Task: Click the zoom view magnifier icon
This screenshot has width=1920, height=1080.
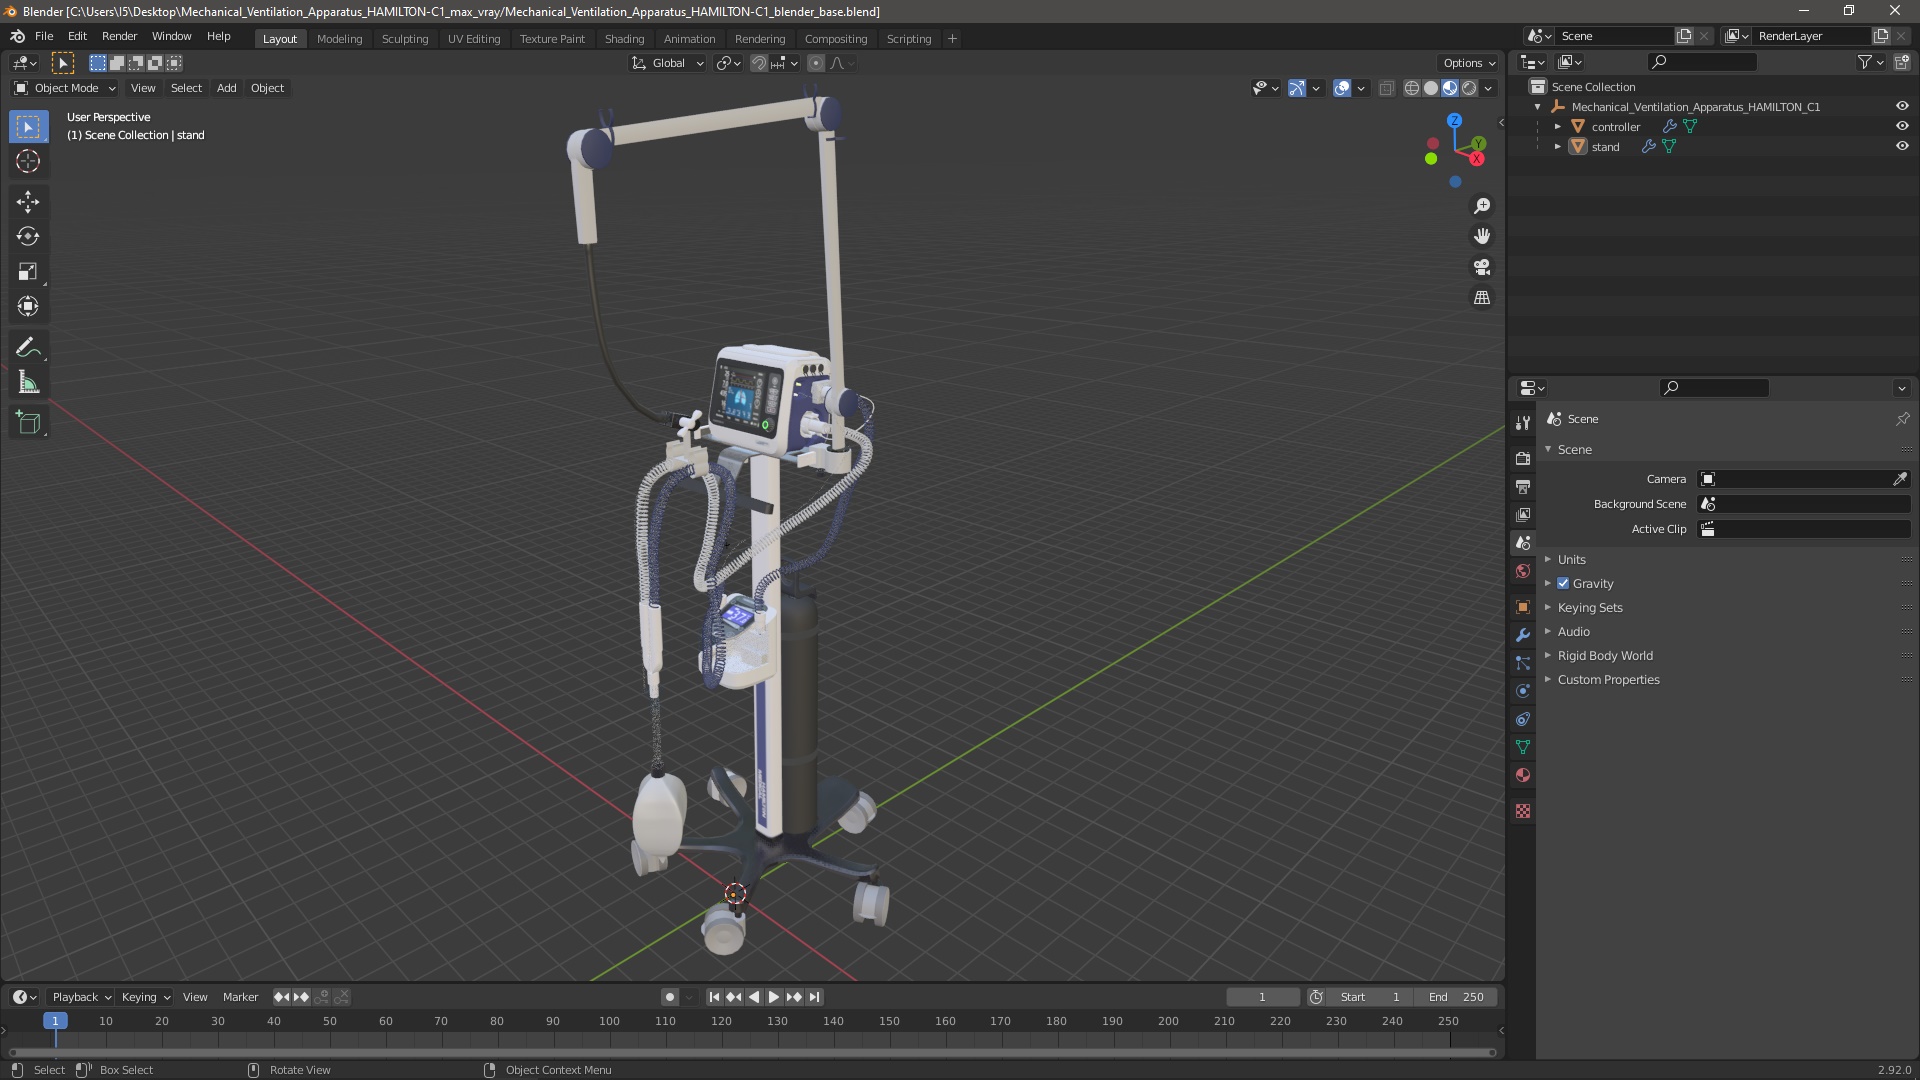Action: coord(1482,206)
